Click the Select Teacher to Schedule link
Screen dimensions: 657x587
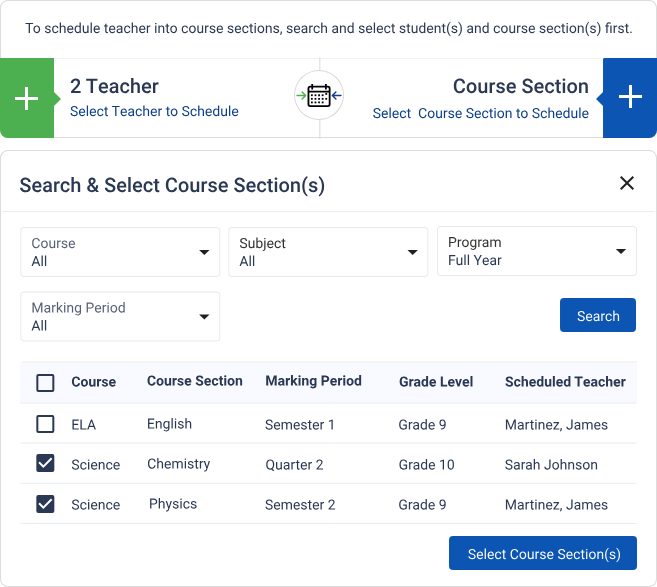pyautogui.click(x=154, y=111)
